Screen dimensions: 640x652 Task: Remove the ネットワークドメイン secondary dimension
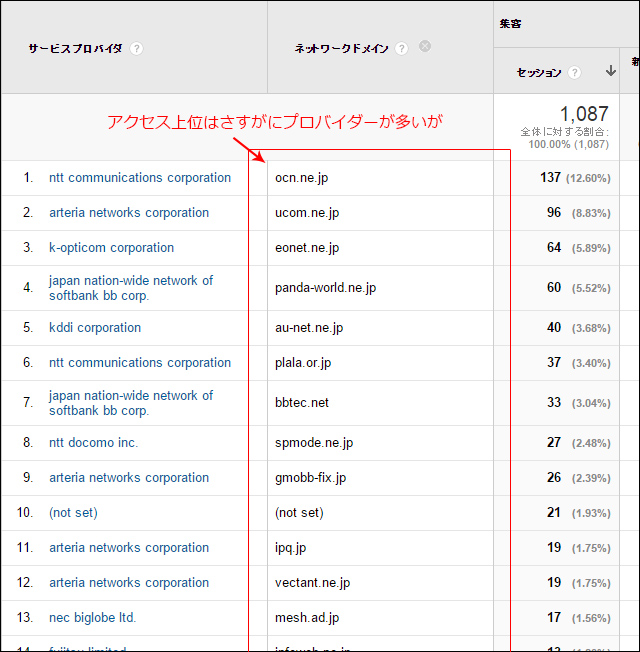(425, 46)
